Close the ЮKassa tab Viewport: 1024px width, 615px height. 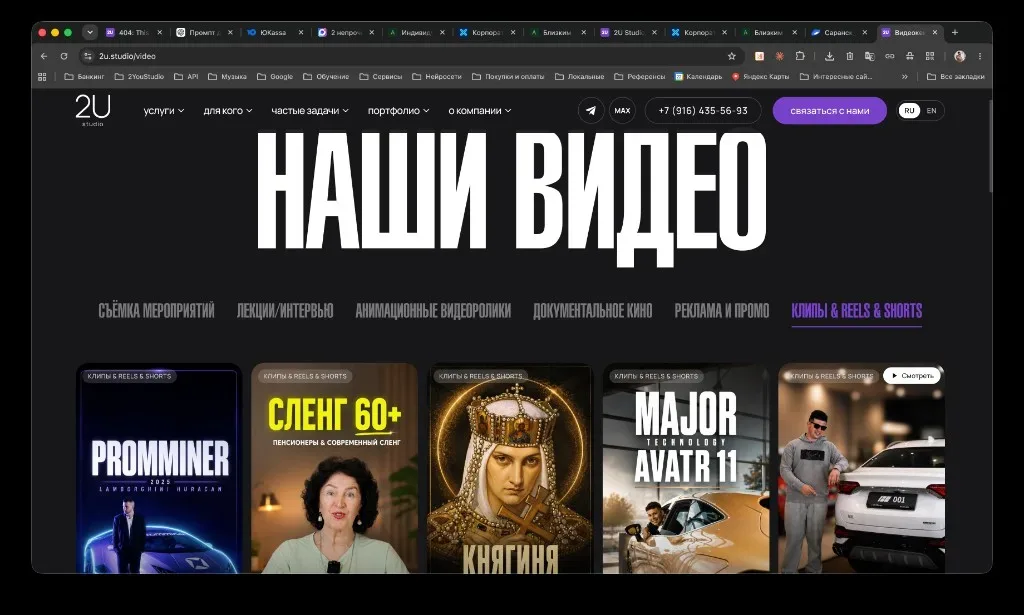click(301, 32)
